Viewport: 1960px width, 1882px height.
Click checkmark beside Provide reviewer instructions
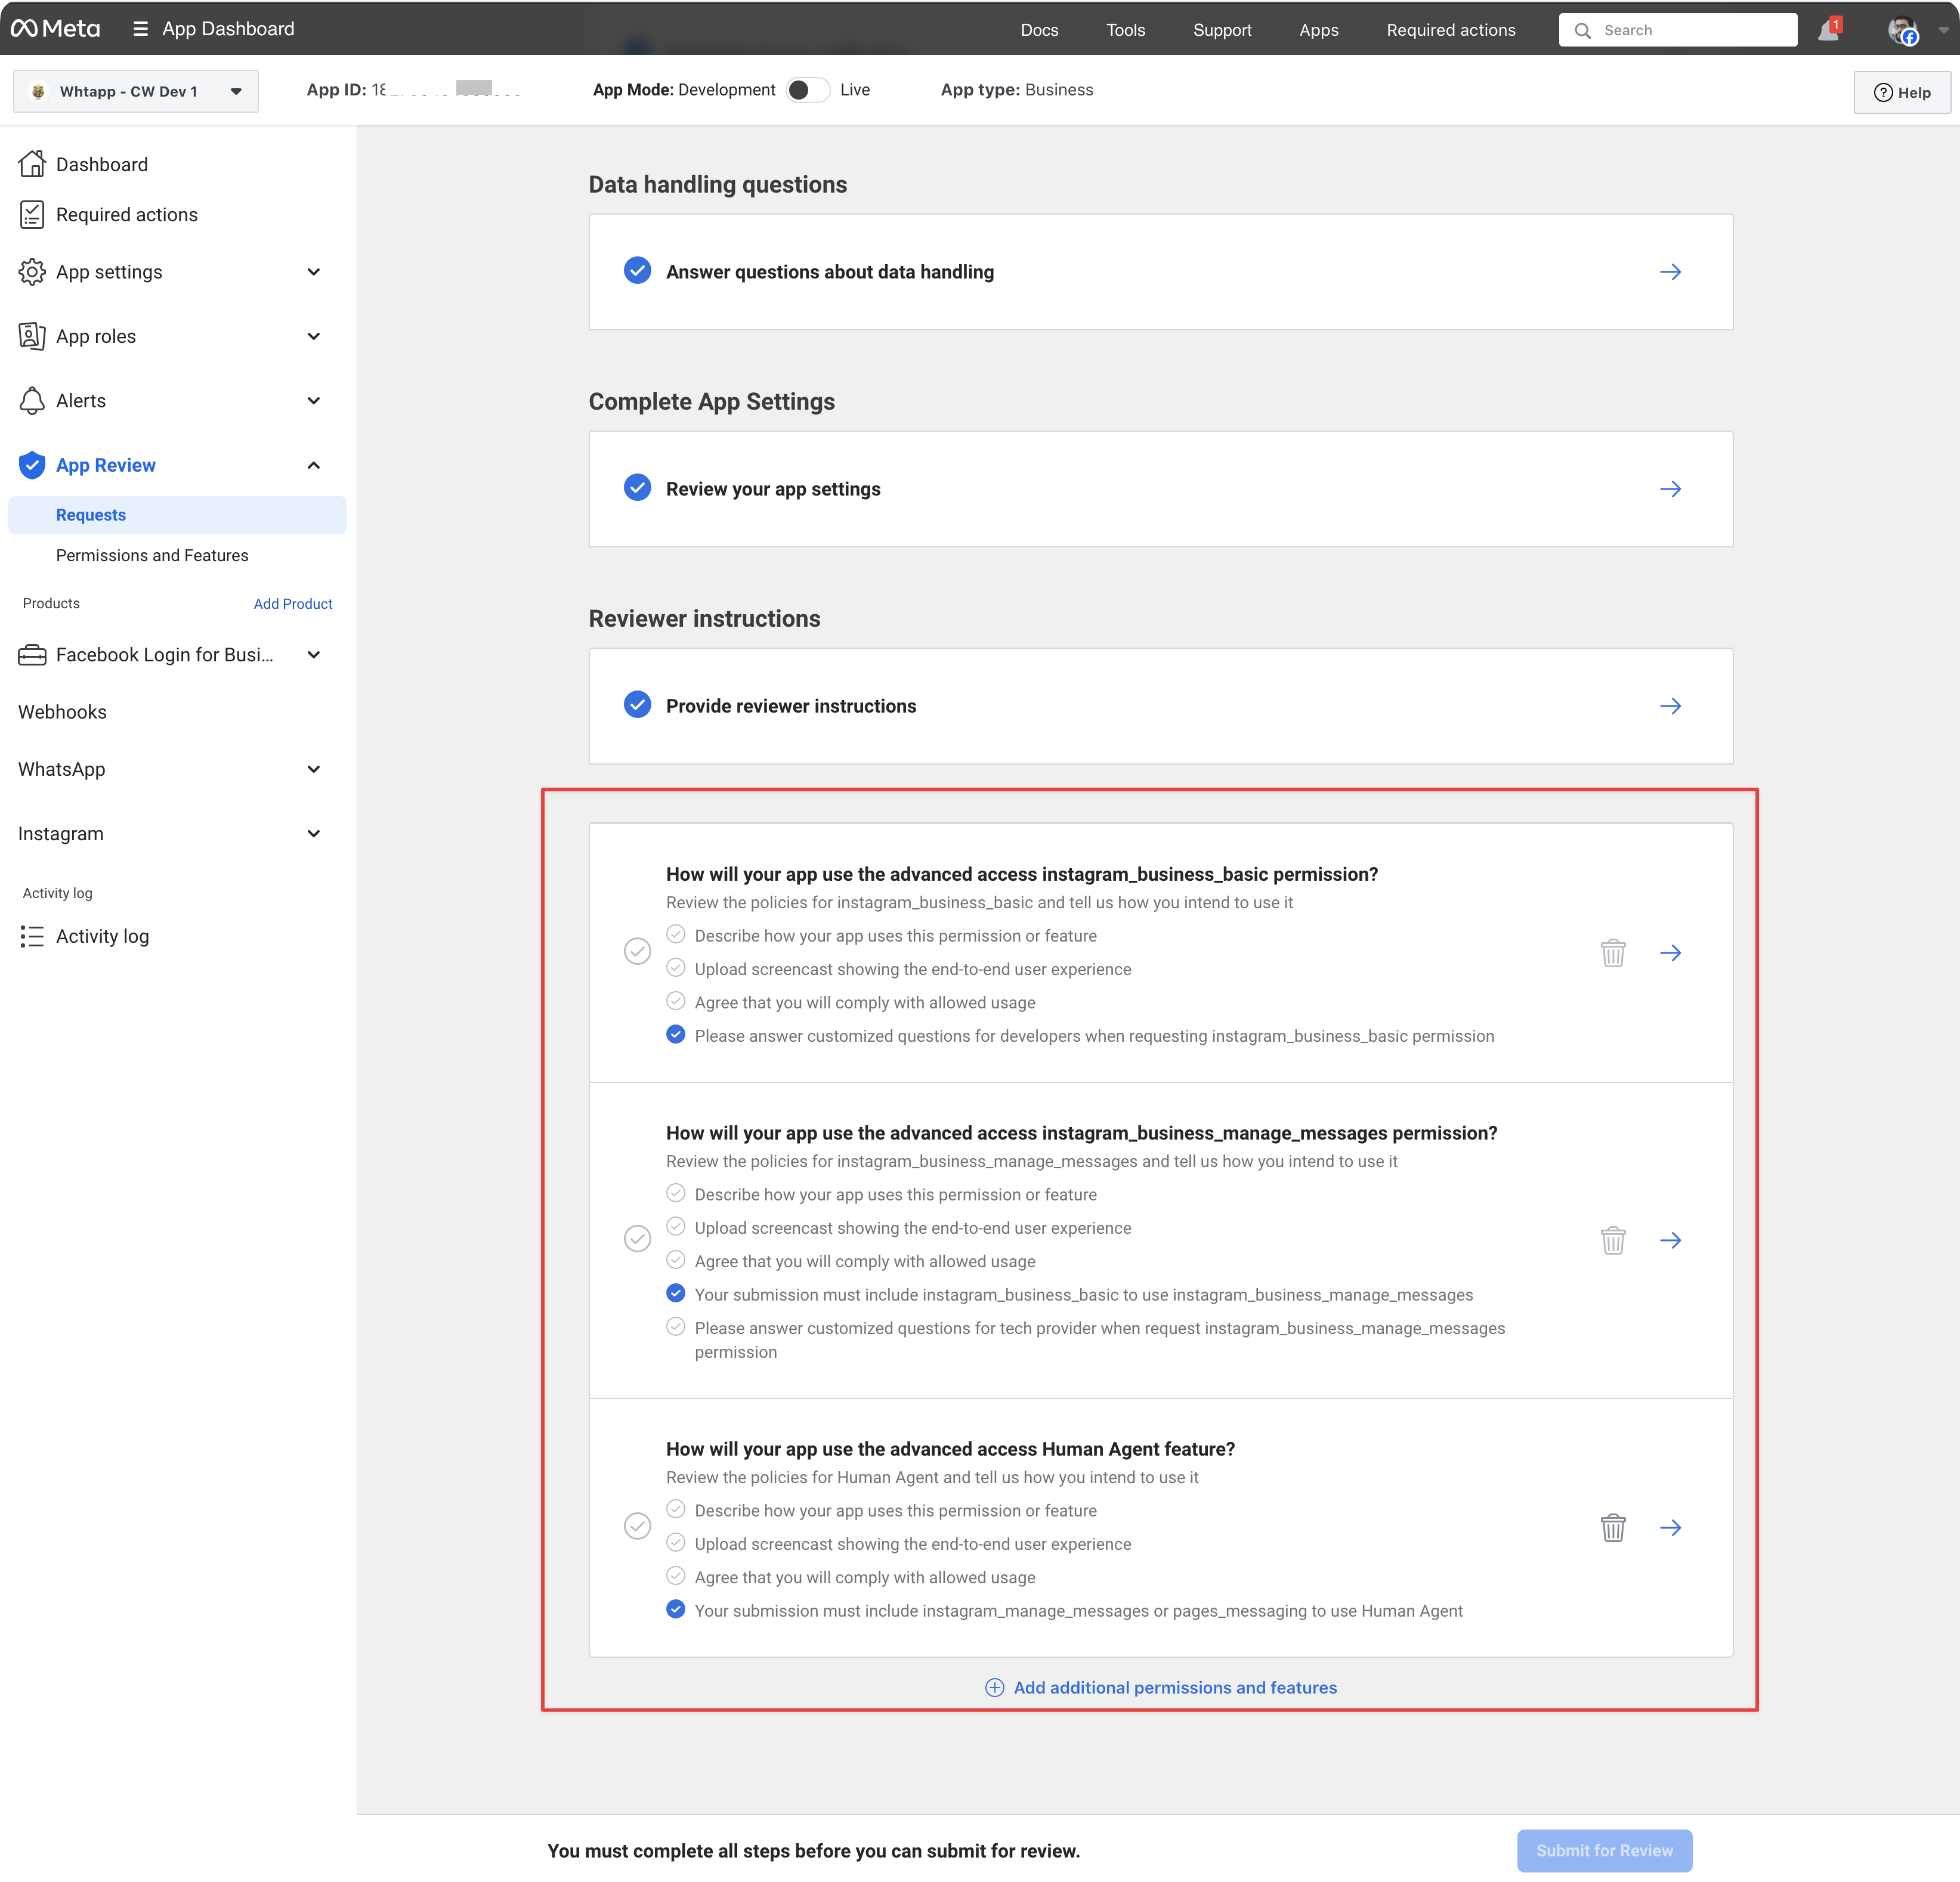click(x=637, y=705)
